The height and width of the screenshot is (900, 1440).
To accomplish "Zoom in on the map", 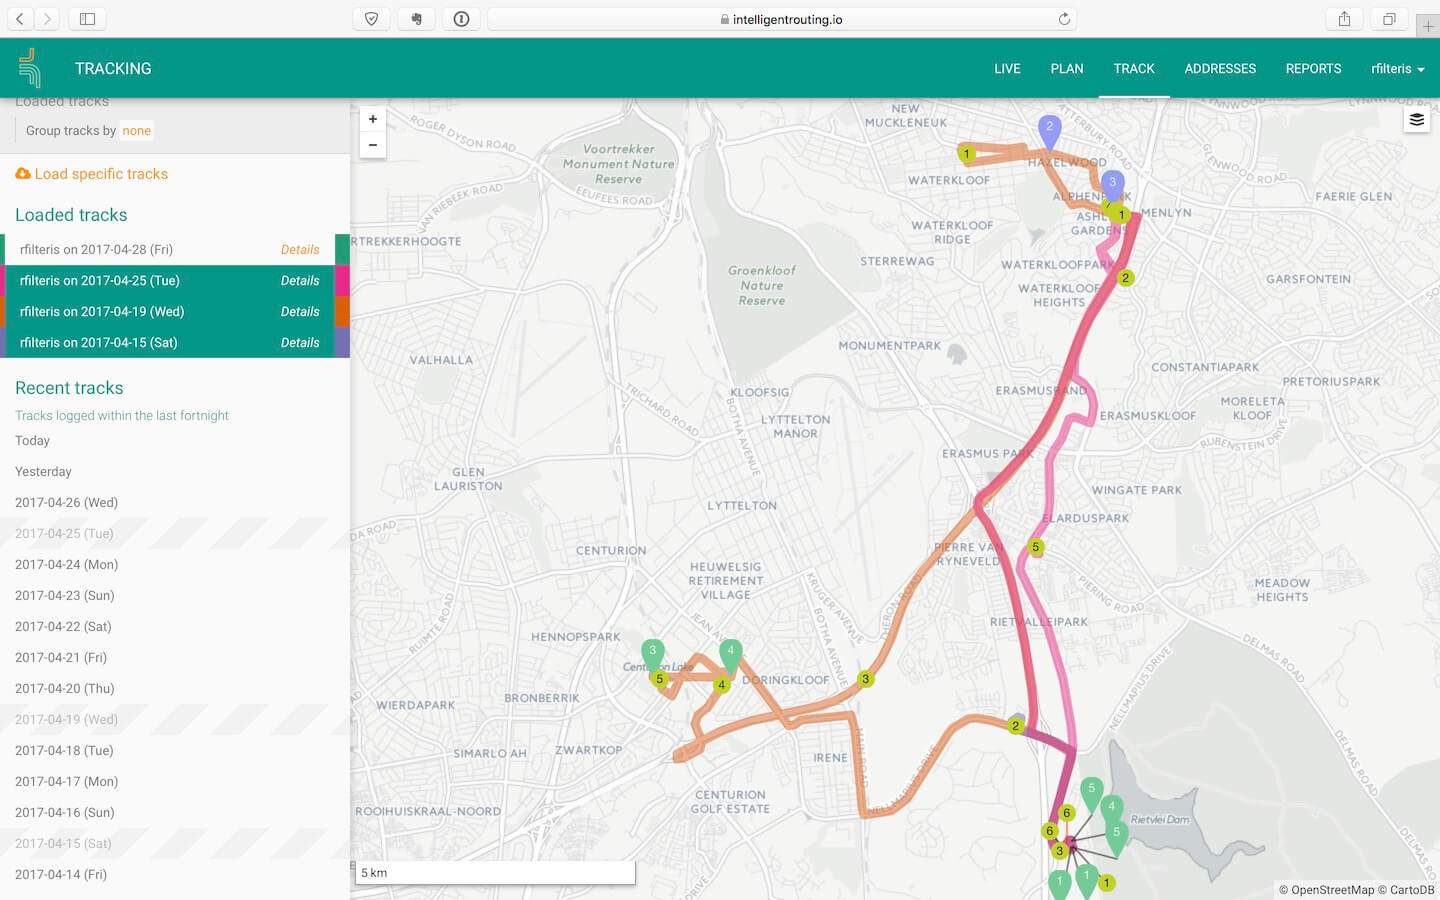I will 373,119.
